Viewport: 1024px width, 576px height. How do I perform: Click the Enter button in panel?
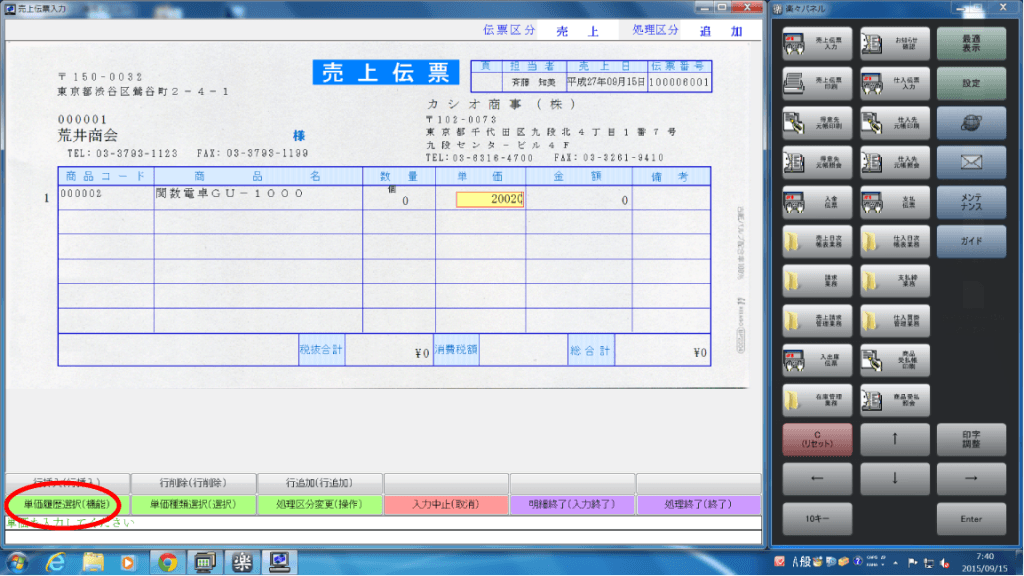(971, 519)
